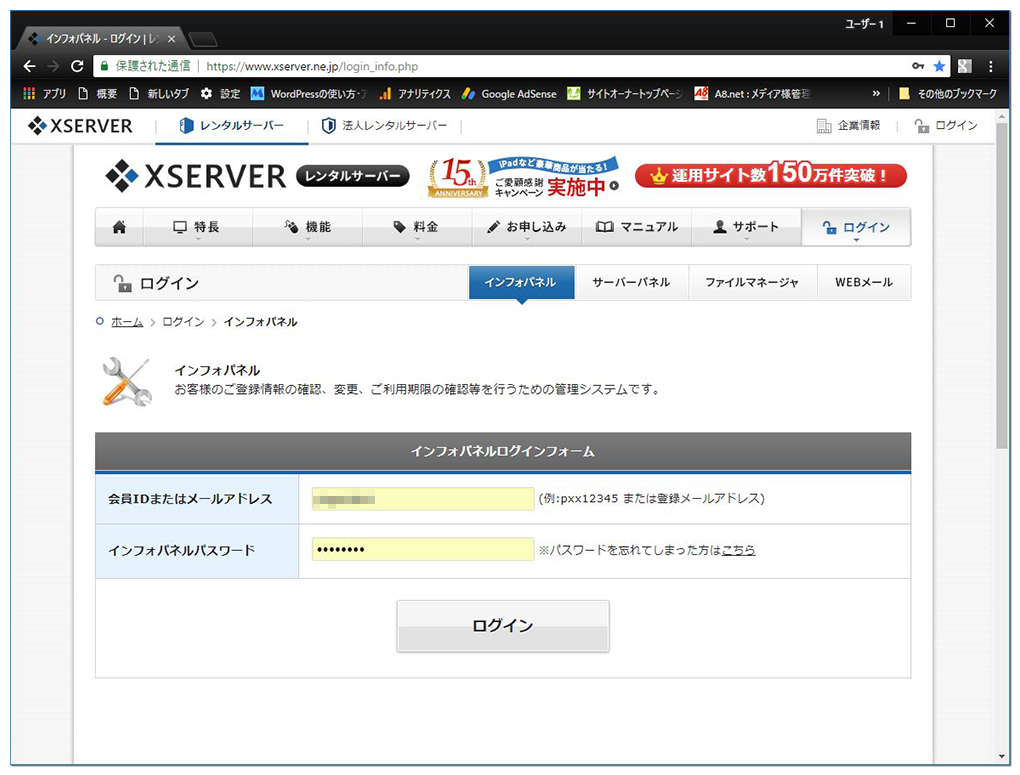Viewport: 1020px width, 775px height.
Task: Click the WordPressの使い方 bookmark icon
Action: click(256, 93)
